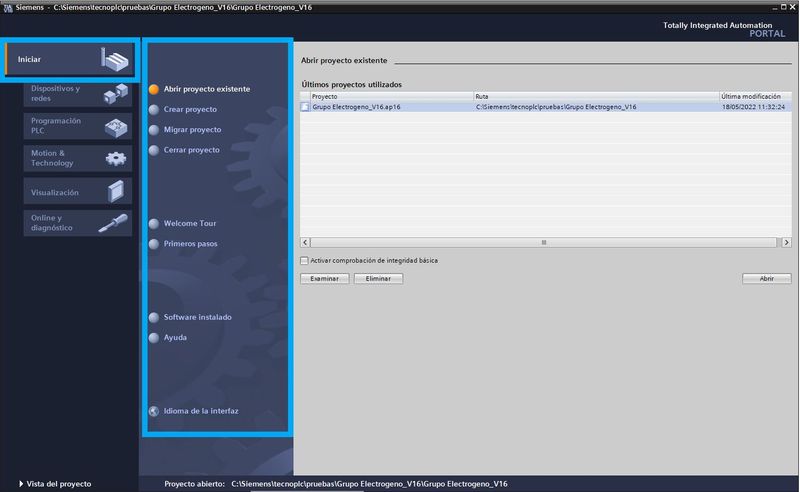The image size is (800, 492).
Task: Sort by the Proyecto column header
Action: [391, 96]
